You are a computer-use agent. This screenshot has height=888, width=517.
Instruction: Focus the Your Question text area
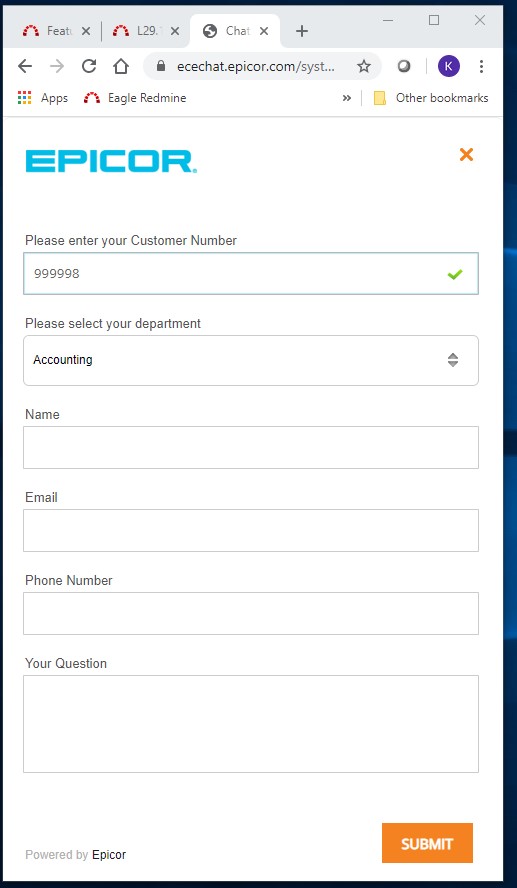[x=251, y=724]
